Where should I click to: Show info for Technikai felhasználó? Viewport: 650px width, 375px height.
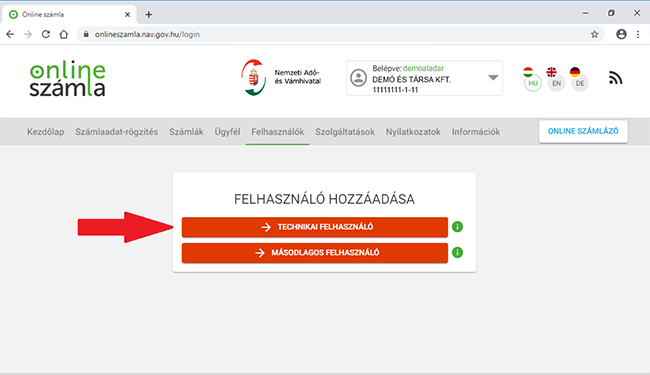pyautogui.click(x=457, y=227)
